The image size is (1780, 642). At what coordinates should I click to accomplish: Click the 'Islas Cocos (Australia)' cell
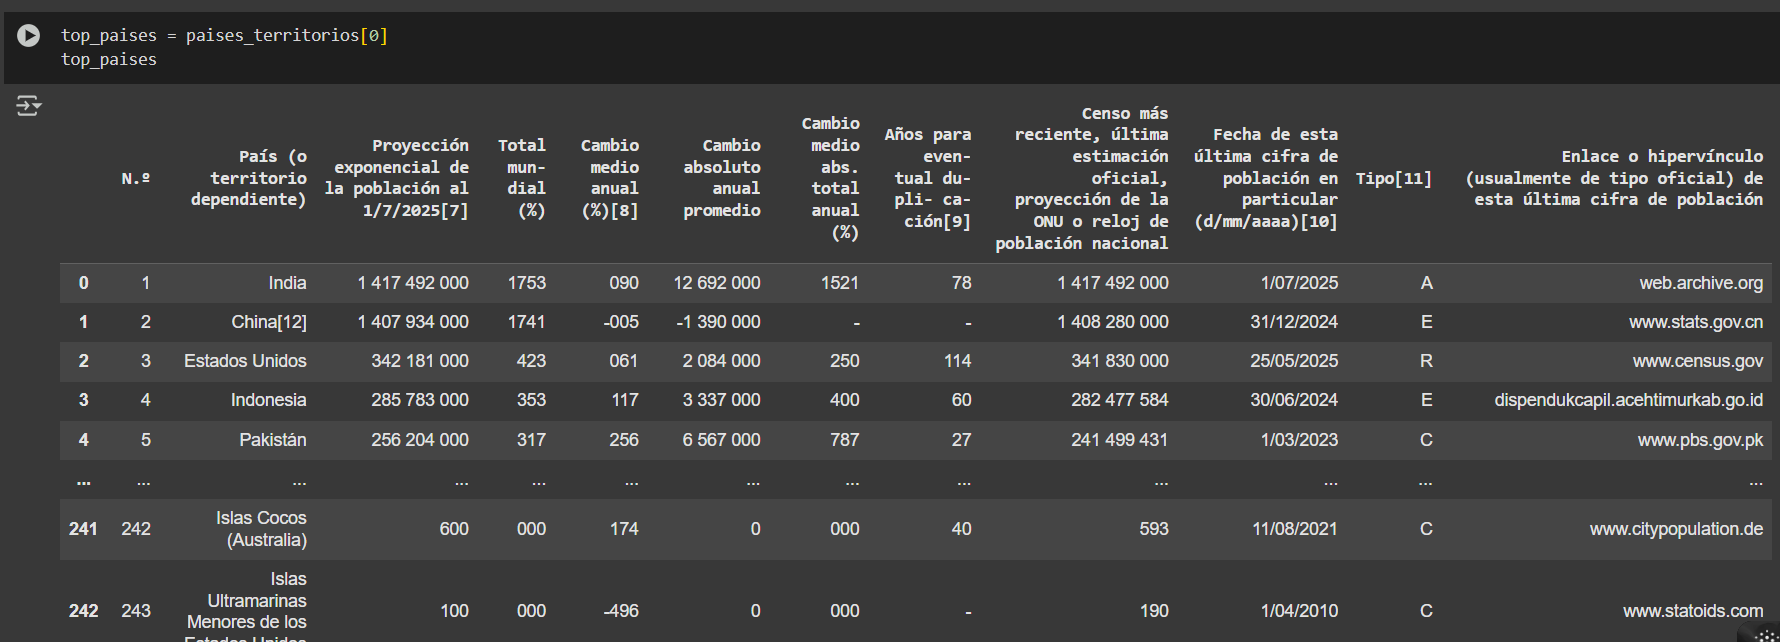pyautogui.click(x=261, y=529)
